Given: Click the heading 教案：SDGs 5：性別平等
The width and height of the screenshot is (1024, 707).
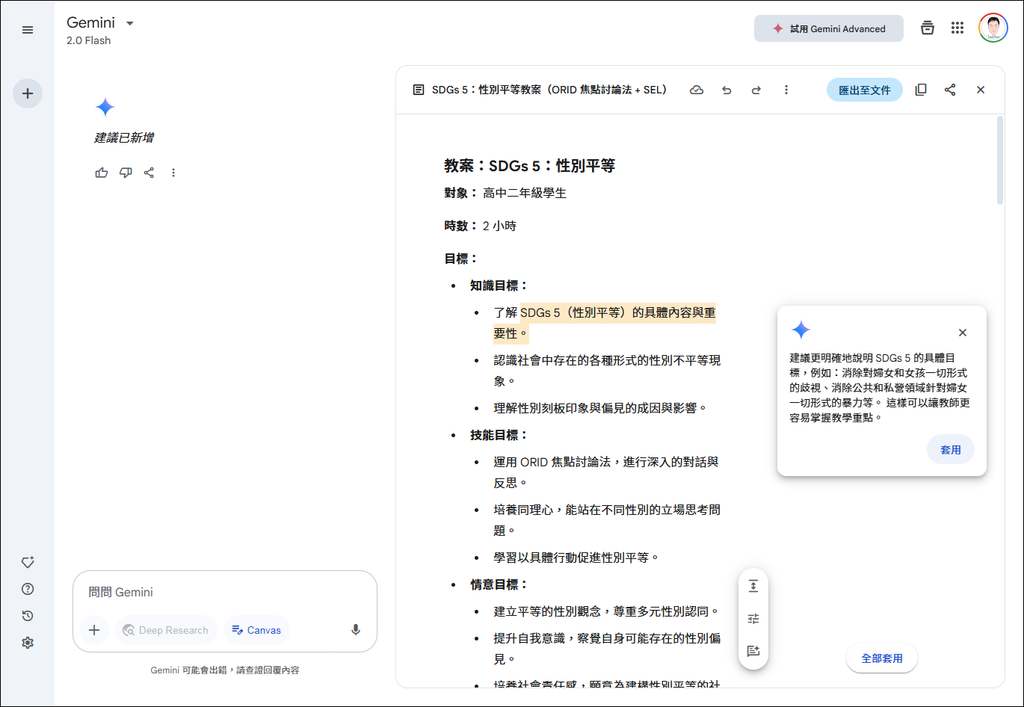Looking at the screenshot, I should tap(530, 166).
